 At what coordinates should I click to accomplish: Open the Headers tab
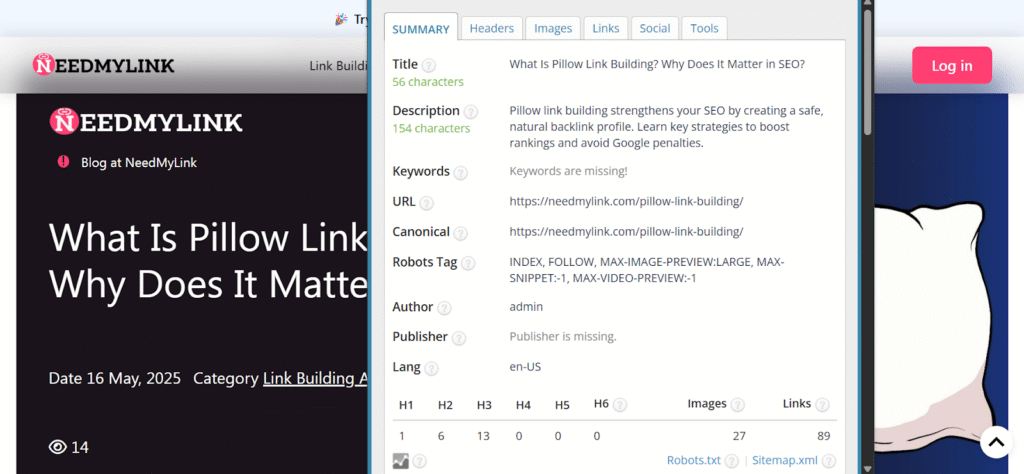point(492,28)
